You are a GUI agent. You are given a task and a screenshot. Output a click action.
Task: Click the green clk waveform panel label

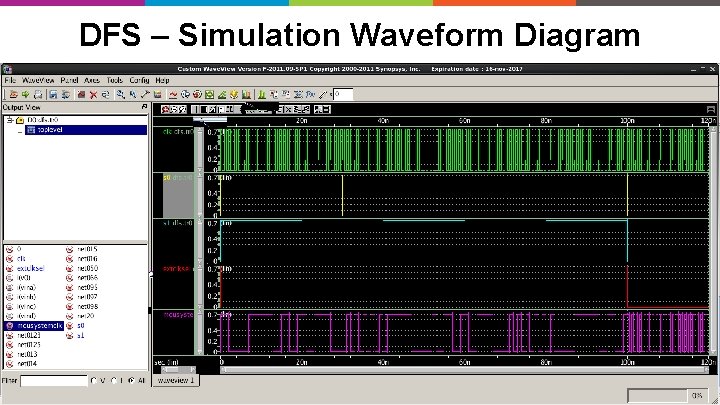[x=178, y=131]
